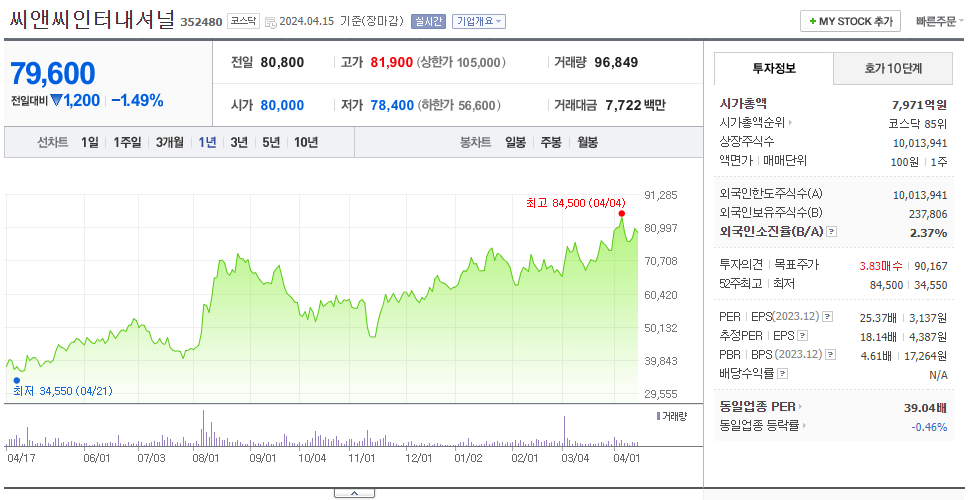Image resolution: width=968 pixels, height=500 pixels.
Task: Click the 동일업종 PER link
Action: [x=757, y=407]
